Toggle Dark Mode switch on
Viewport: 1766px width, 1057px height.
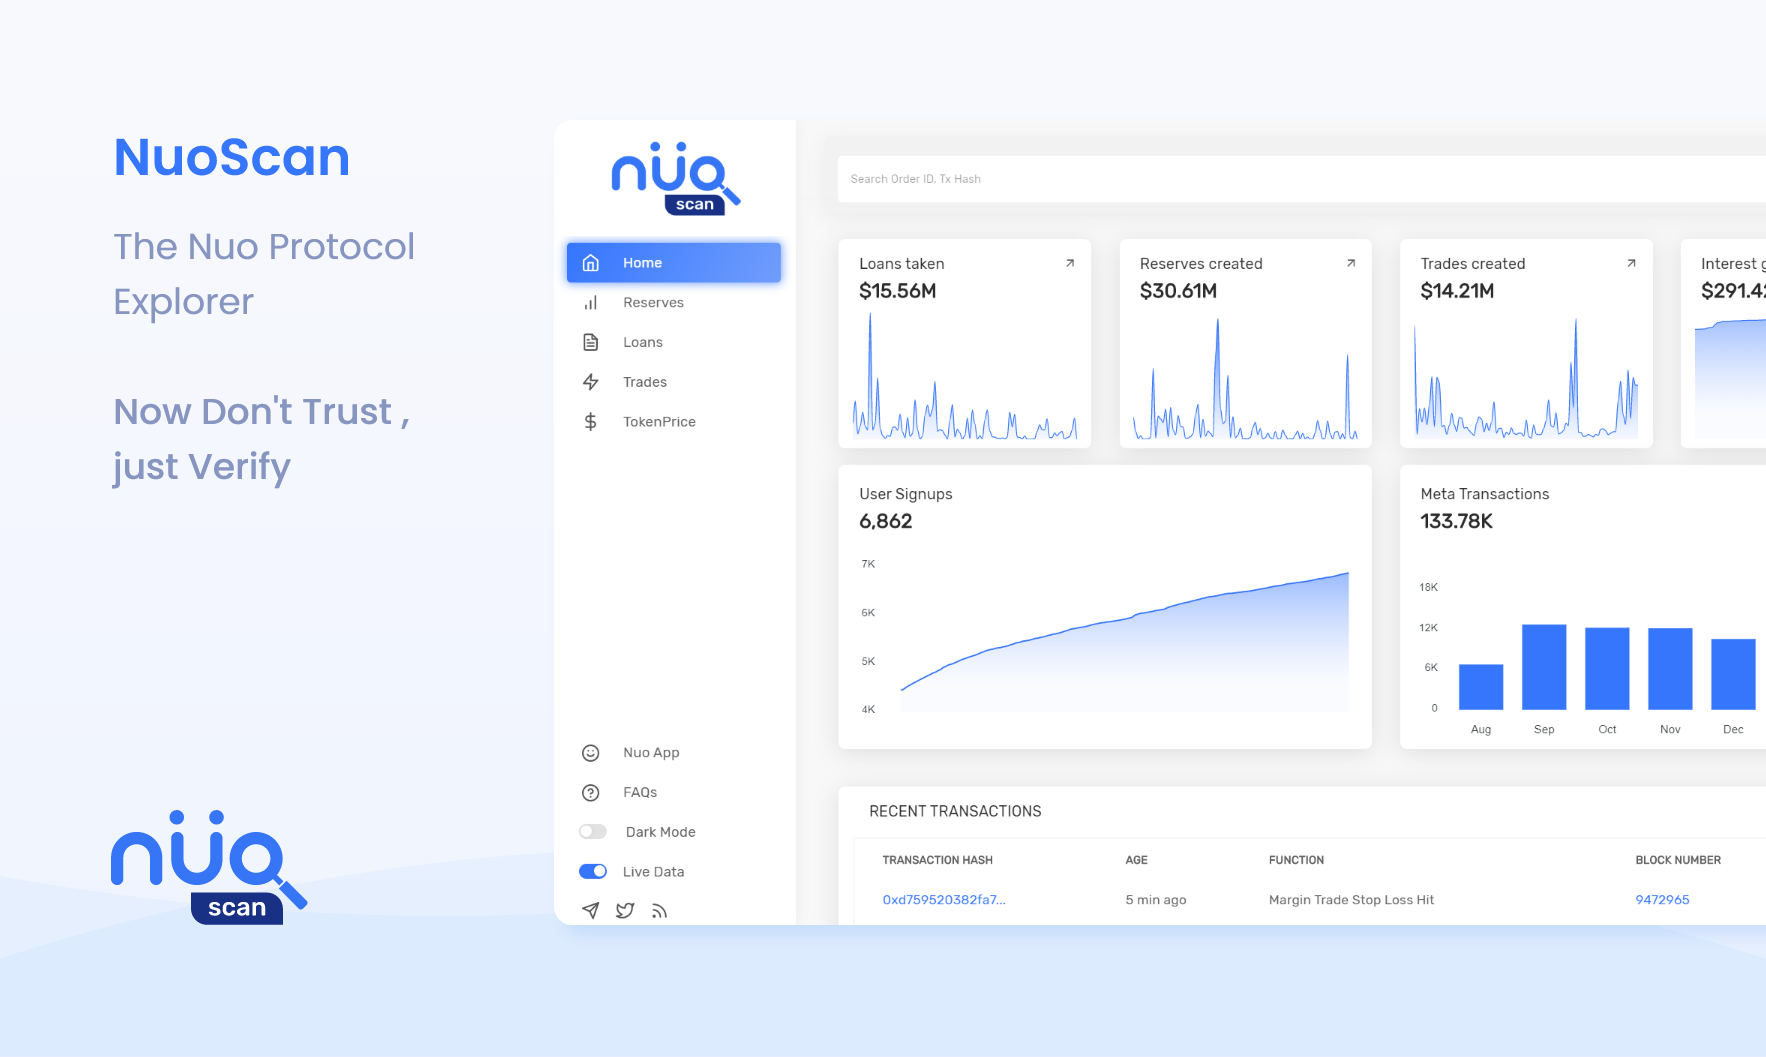593,832
